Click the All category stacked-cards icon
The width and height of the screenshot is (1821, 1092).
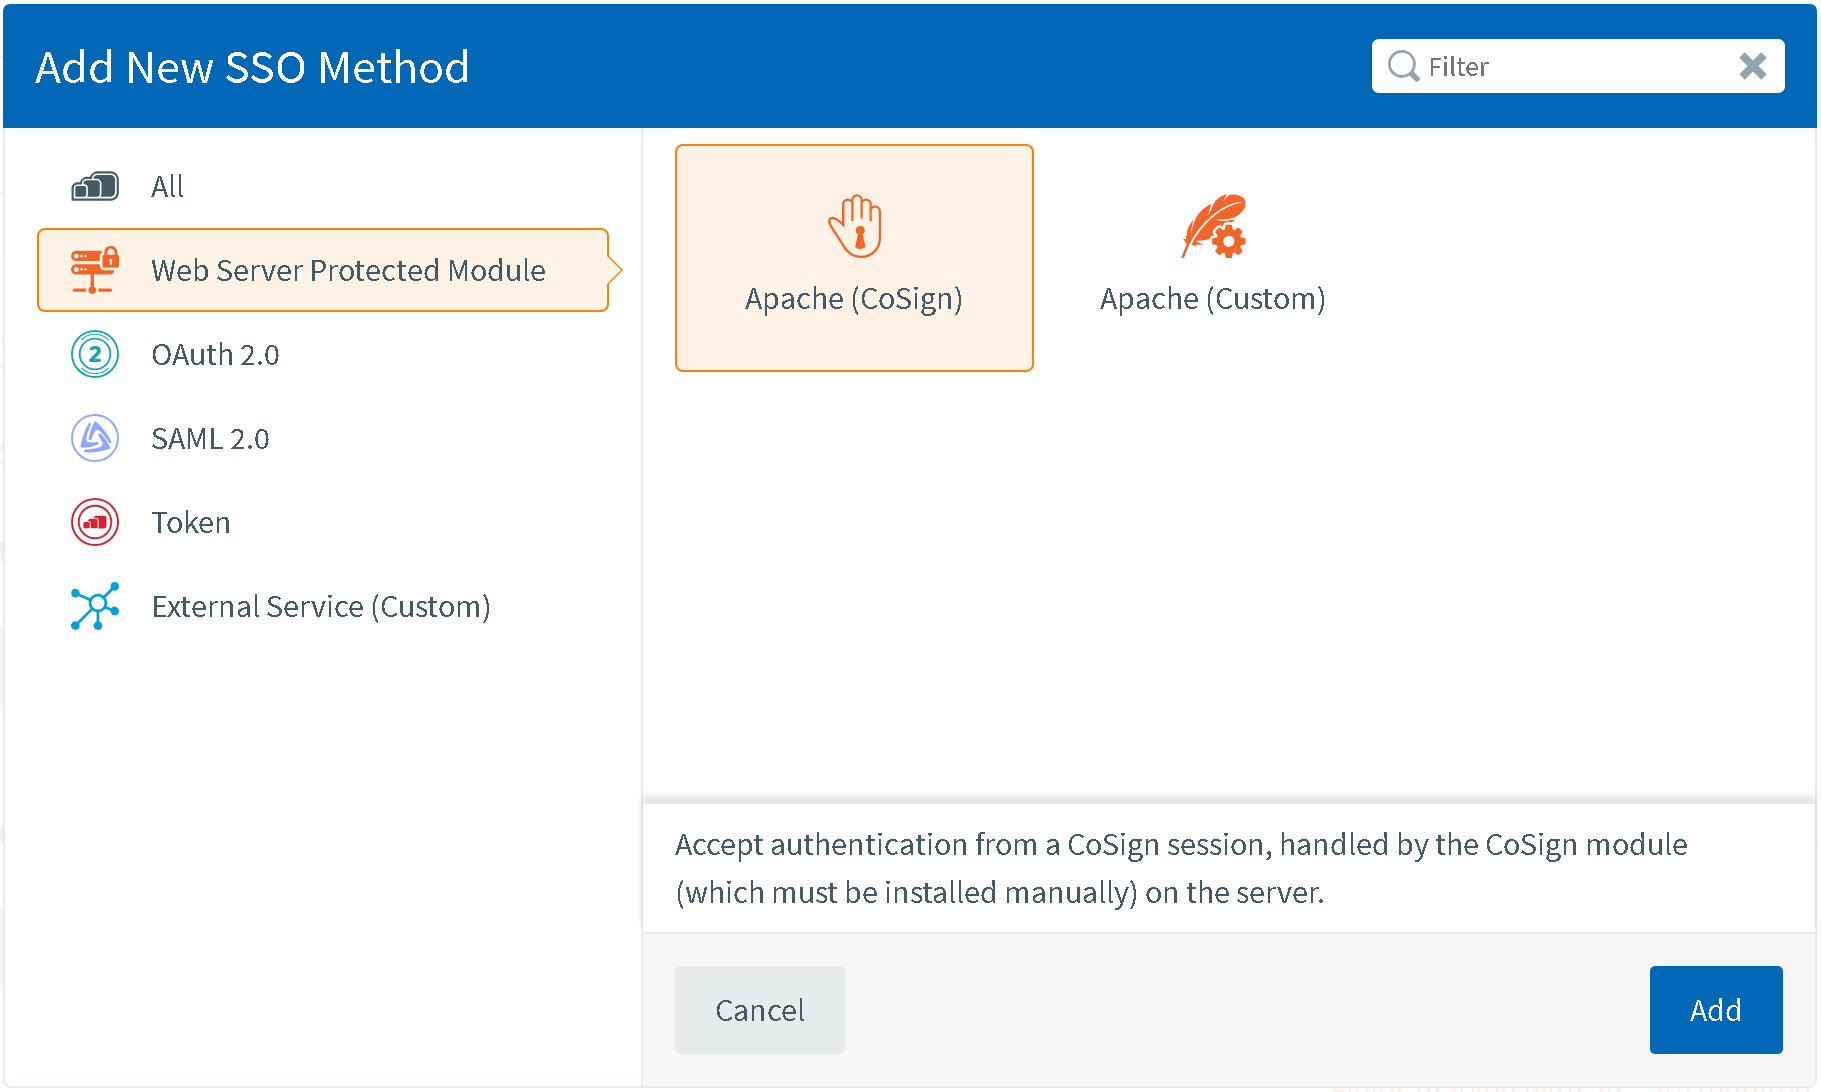coord(95,186)
